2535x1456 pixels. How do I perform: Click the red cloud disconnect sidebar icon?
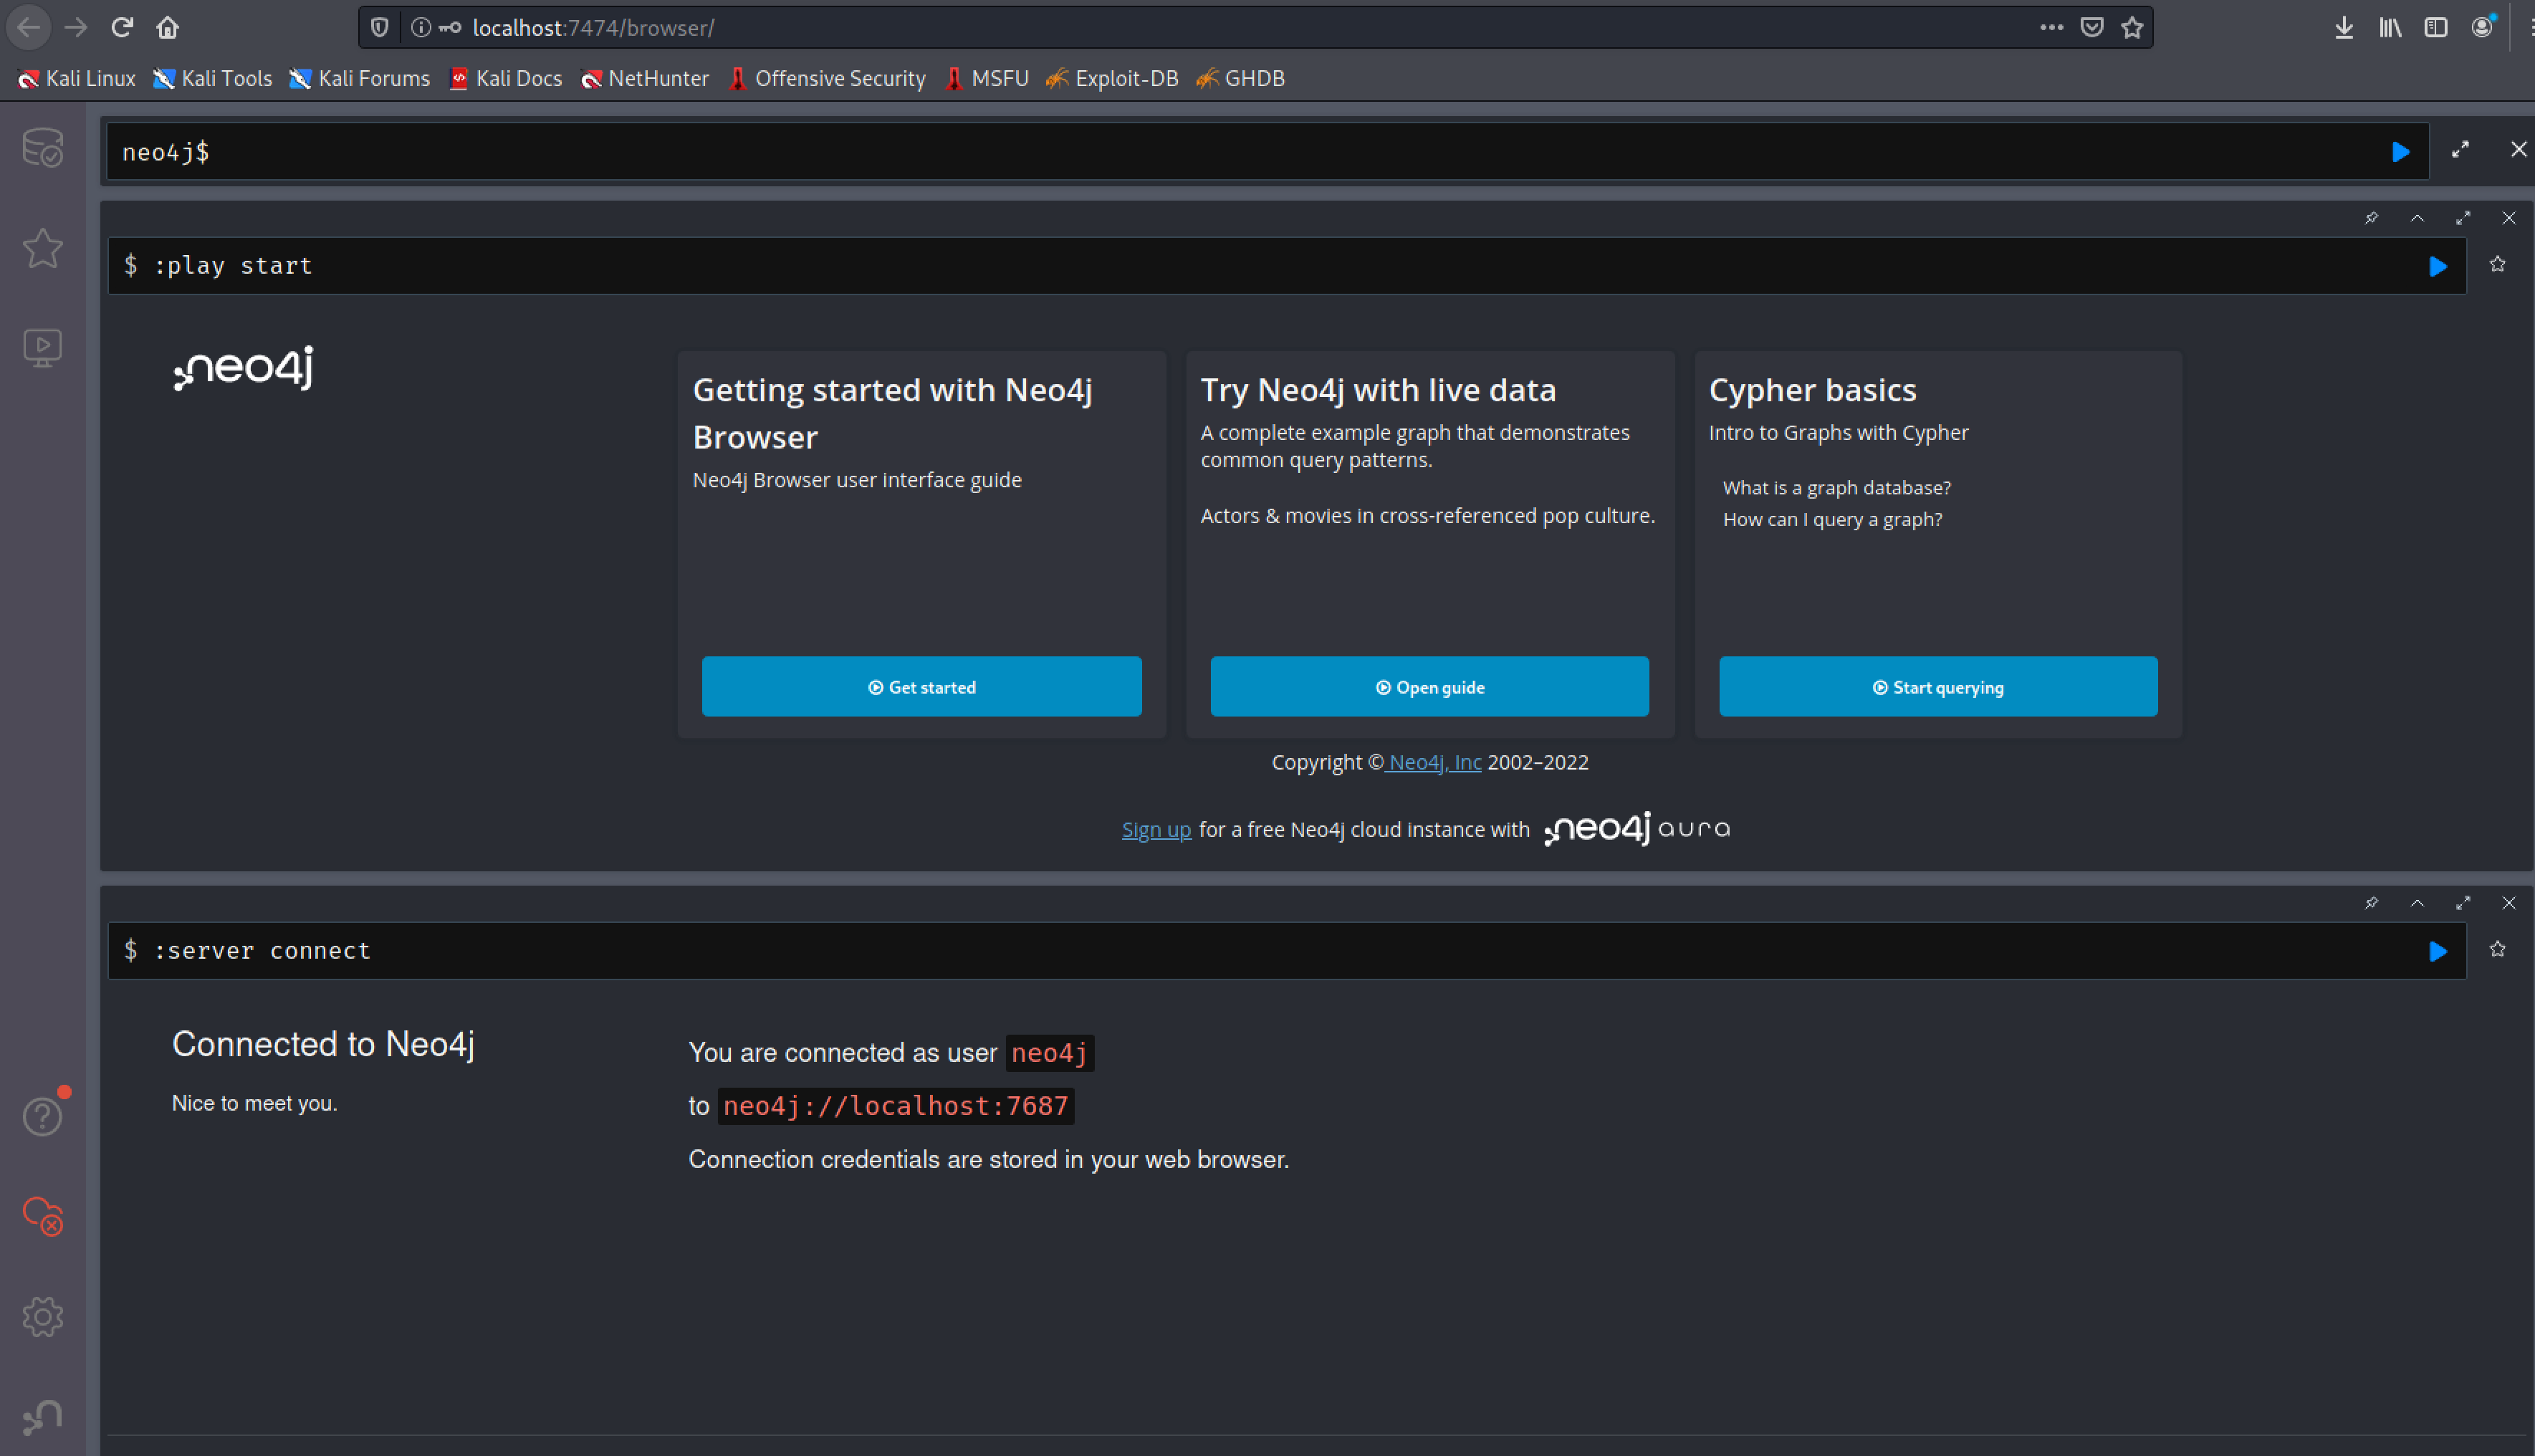(43, 1217)
